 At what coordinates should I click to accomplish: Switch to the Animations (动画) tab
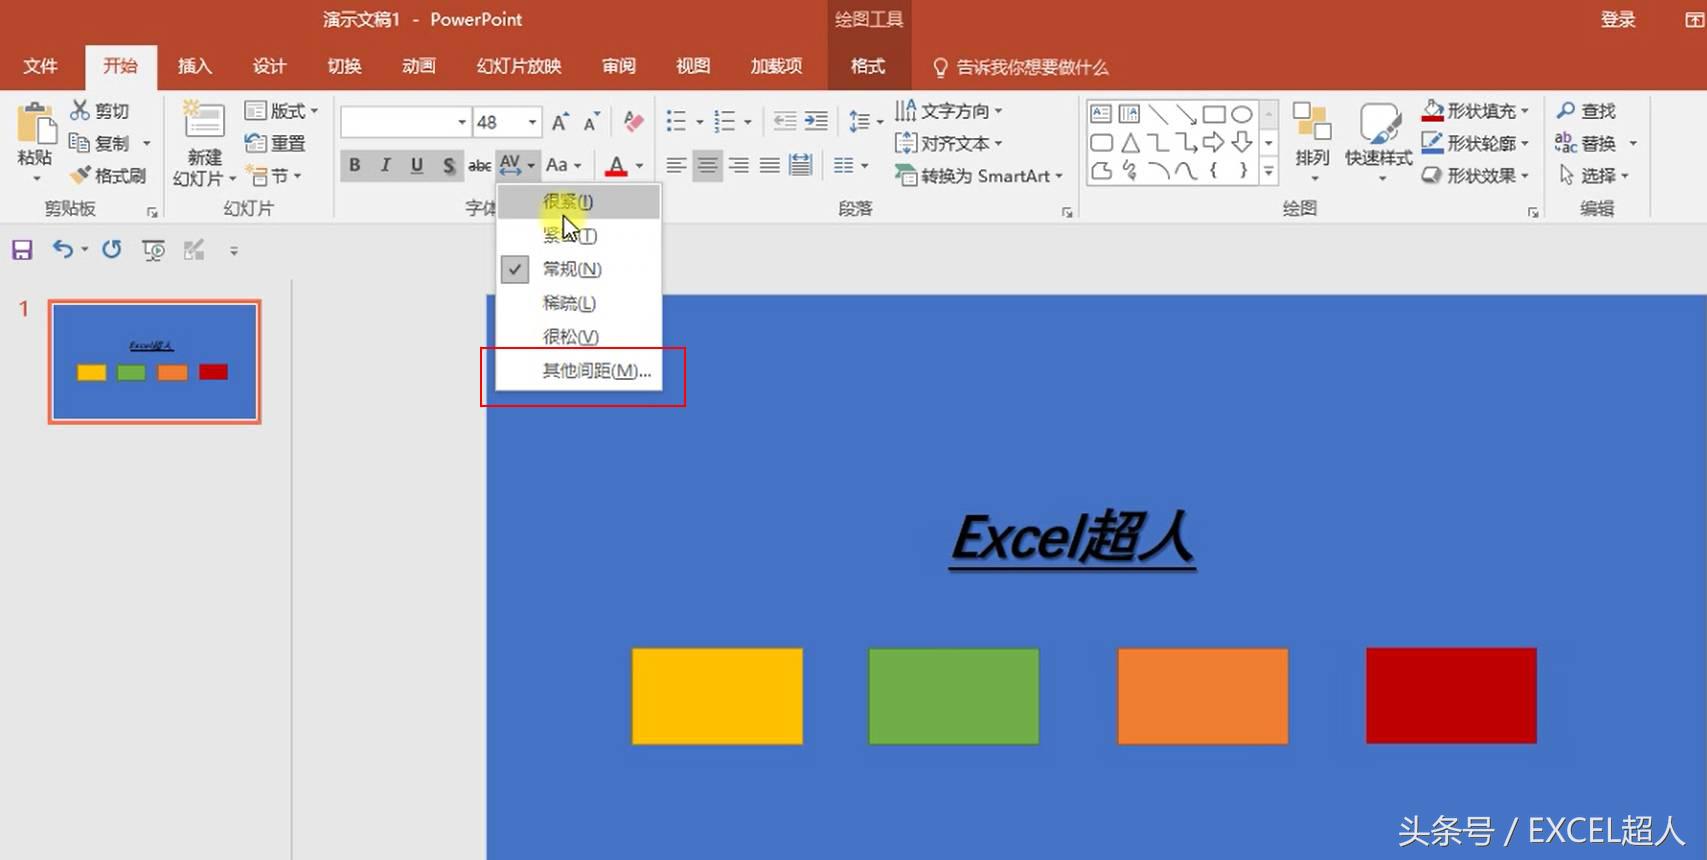click(x=419, y=66)
